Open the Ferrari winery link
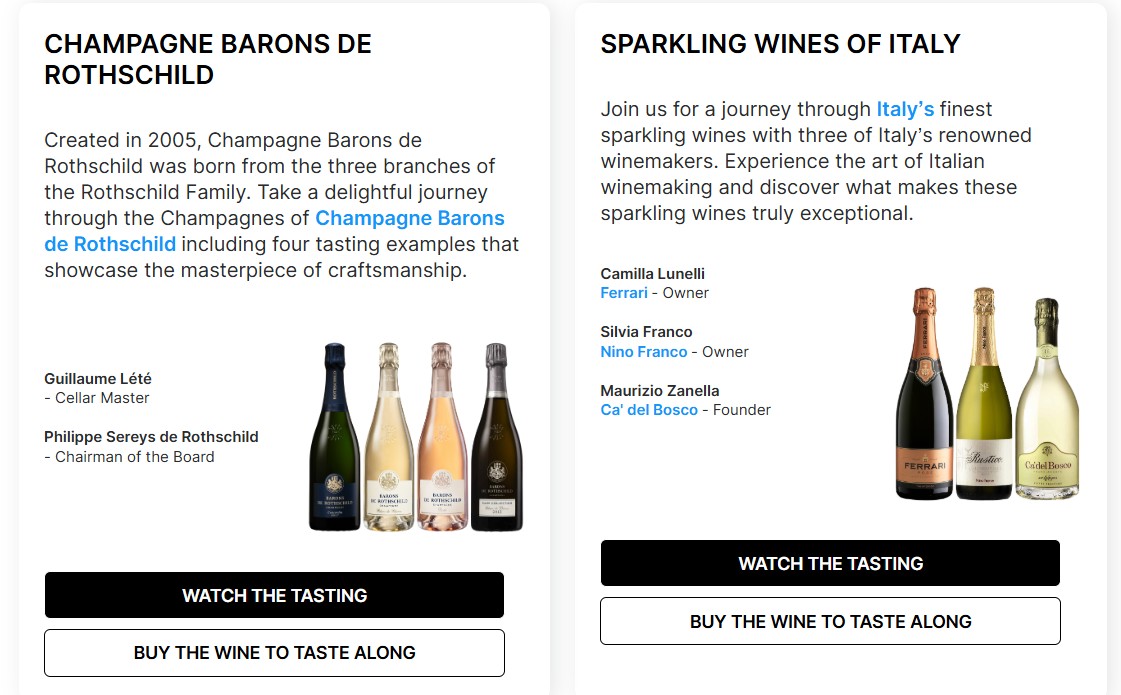 [623, 293]
